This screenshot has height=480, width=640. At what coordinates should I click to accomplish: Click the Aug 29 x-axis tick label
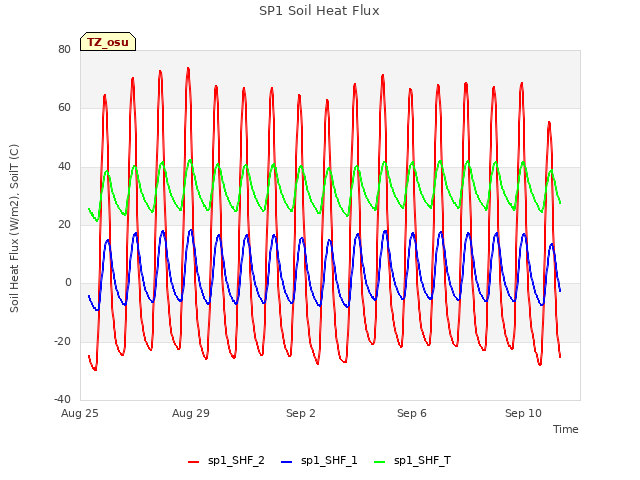pyautogui.click(x=191, y=413)
